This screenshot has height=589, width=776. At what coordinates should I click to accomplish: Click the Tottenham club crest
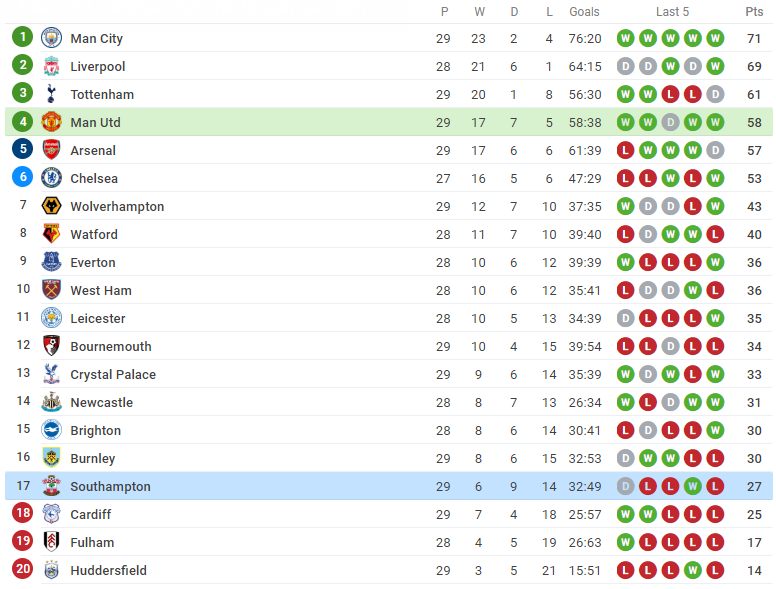[51, 94]
